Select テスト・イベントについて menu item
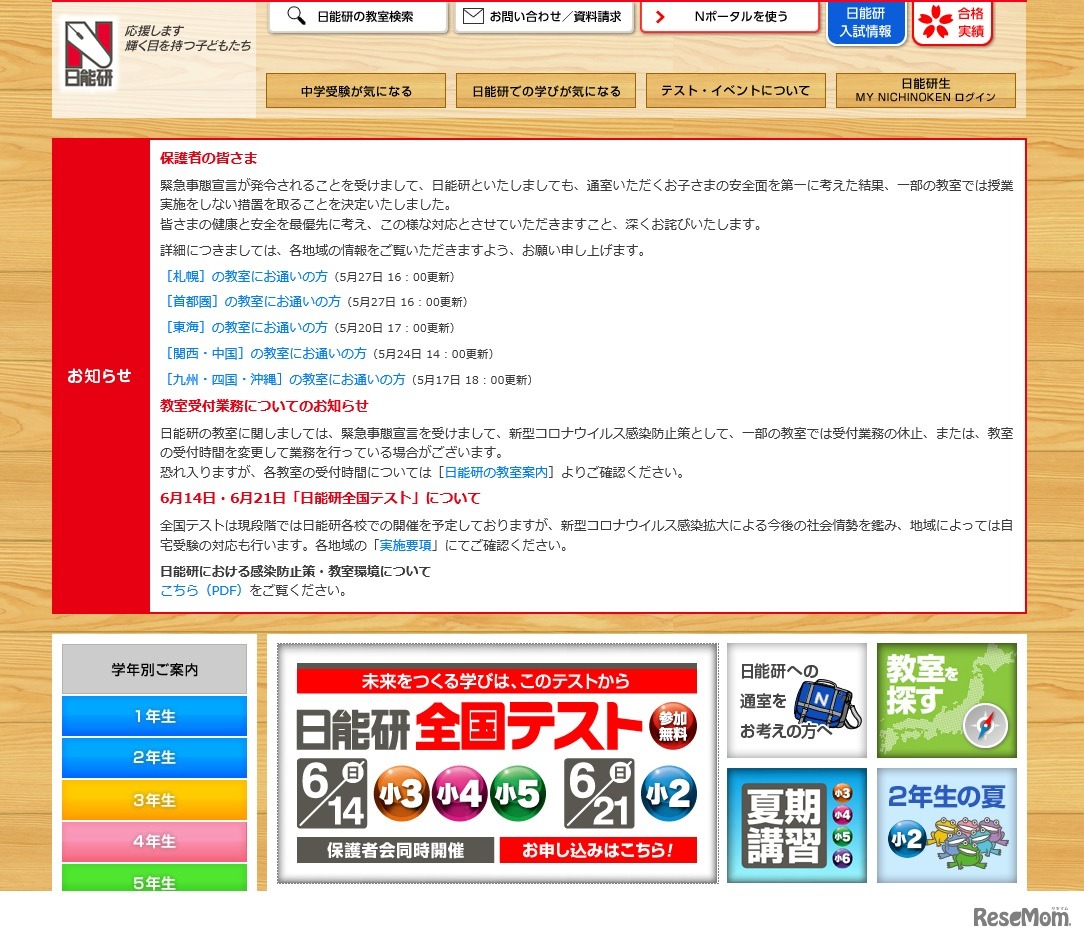The width and height of the screenshot is (1084, 940). point(735,91)
